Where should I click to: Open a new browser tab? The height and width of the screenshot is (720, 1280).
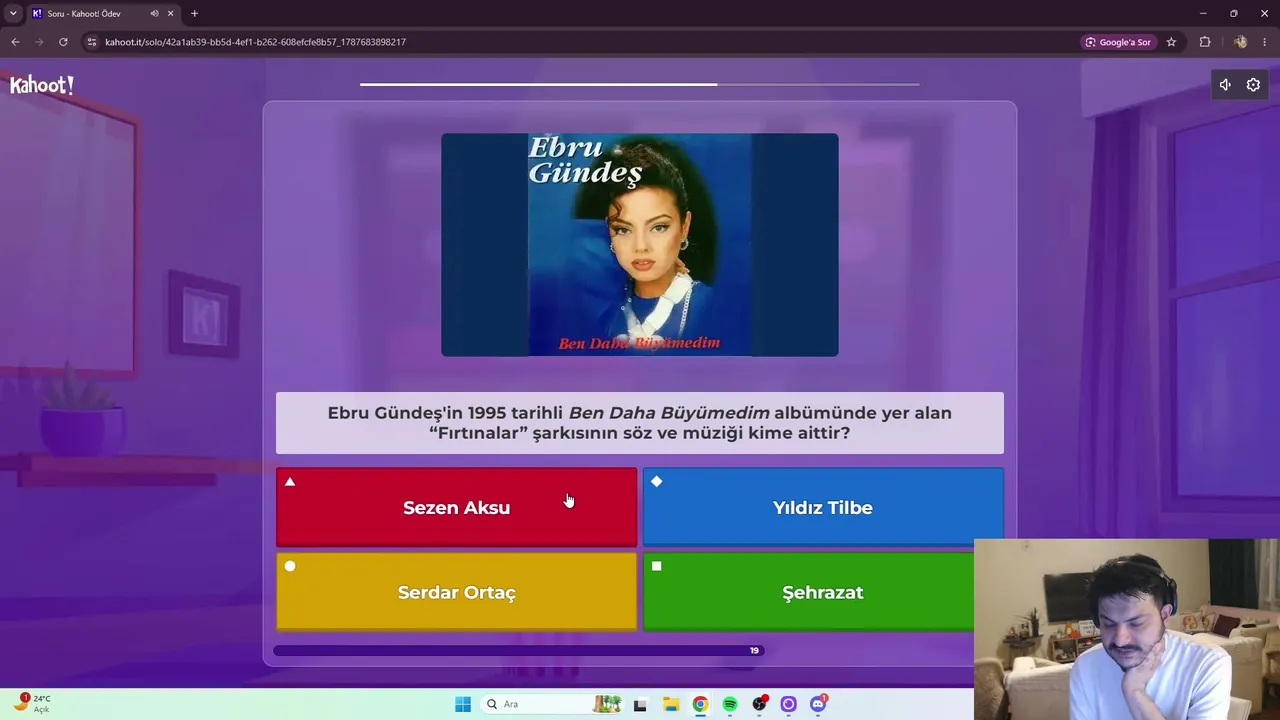(x=194, y=14)
